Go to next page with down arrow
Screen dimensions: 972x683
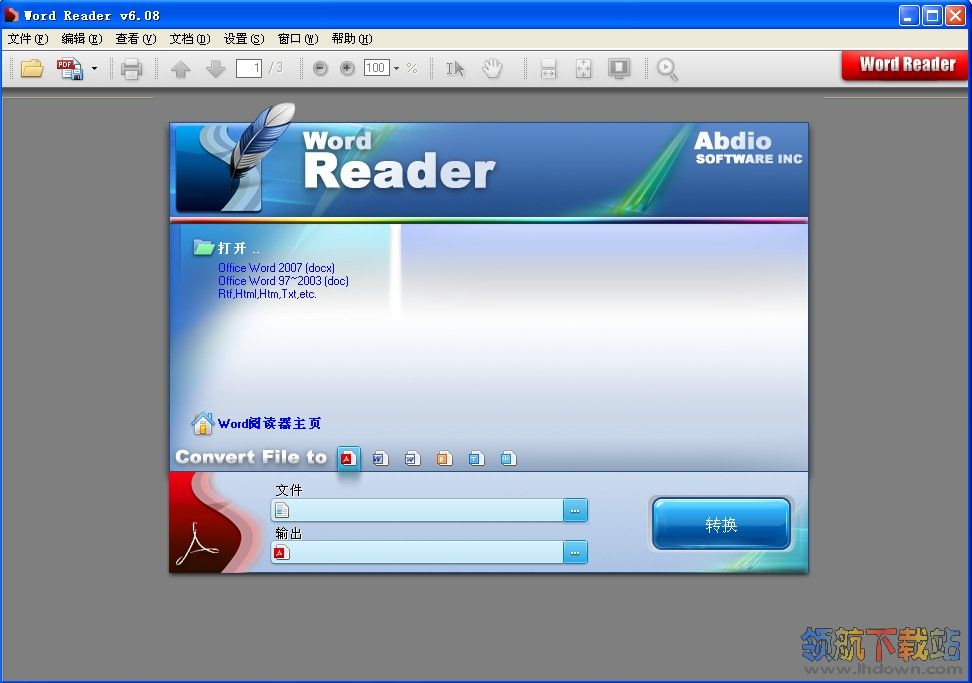coord(215,68)
